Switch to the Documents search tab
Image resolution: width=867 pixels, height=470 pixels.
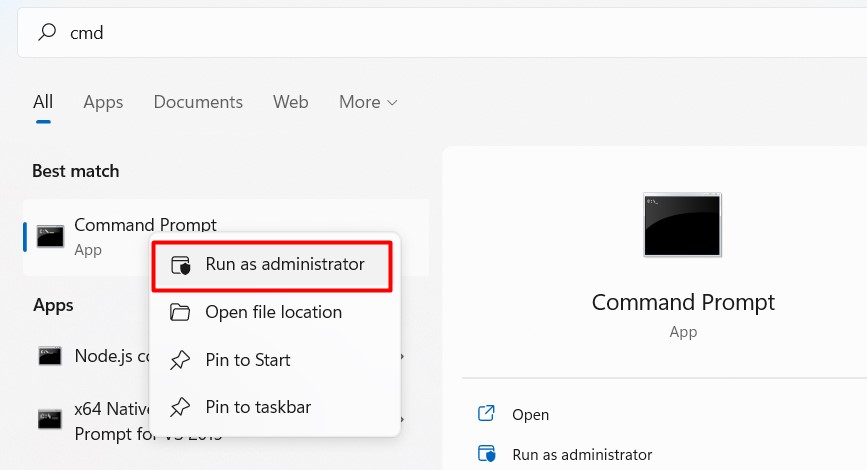(198, 102)
